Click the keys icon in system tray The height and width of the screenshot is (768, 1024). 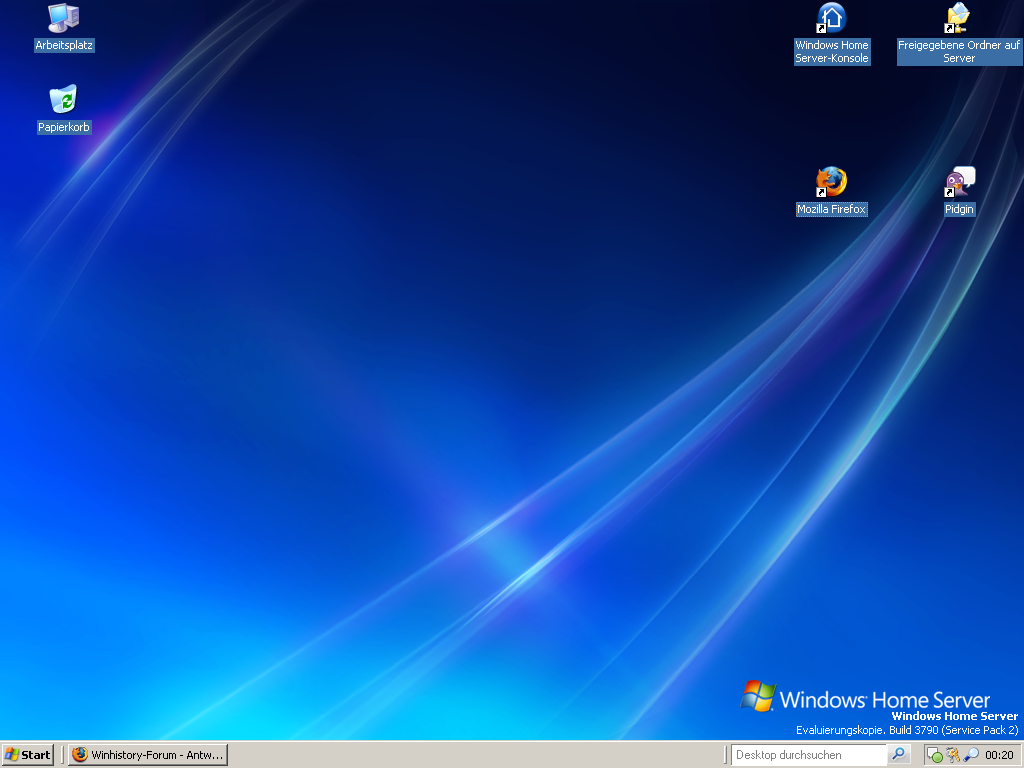(x=953, y=755)
